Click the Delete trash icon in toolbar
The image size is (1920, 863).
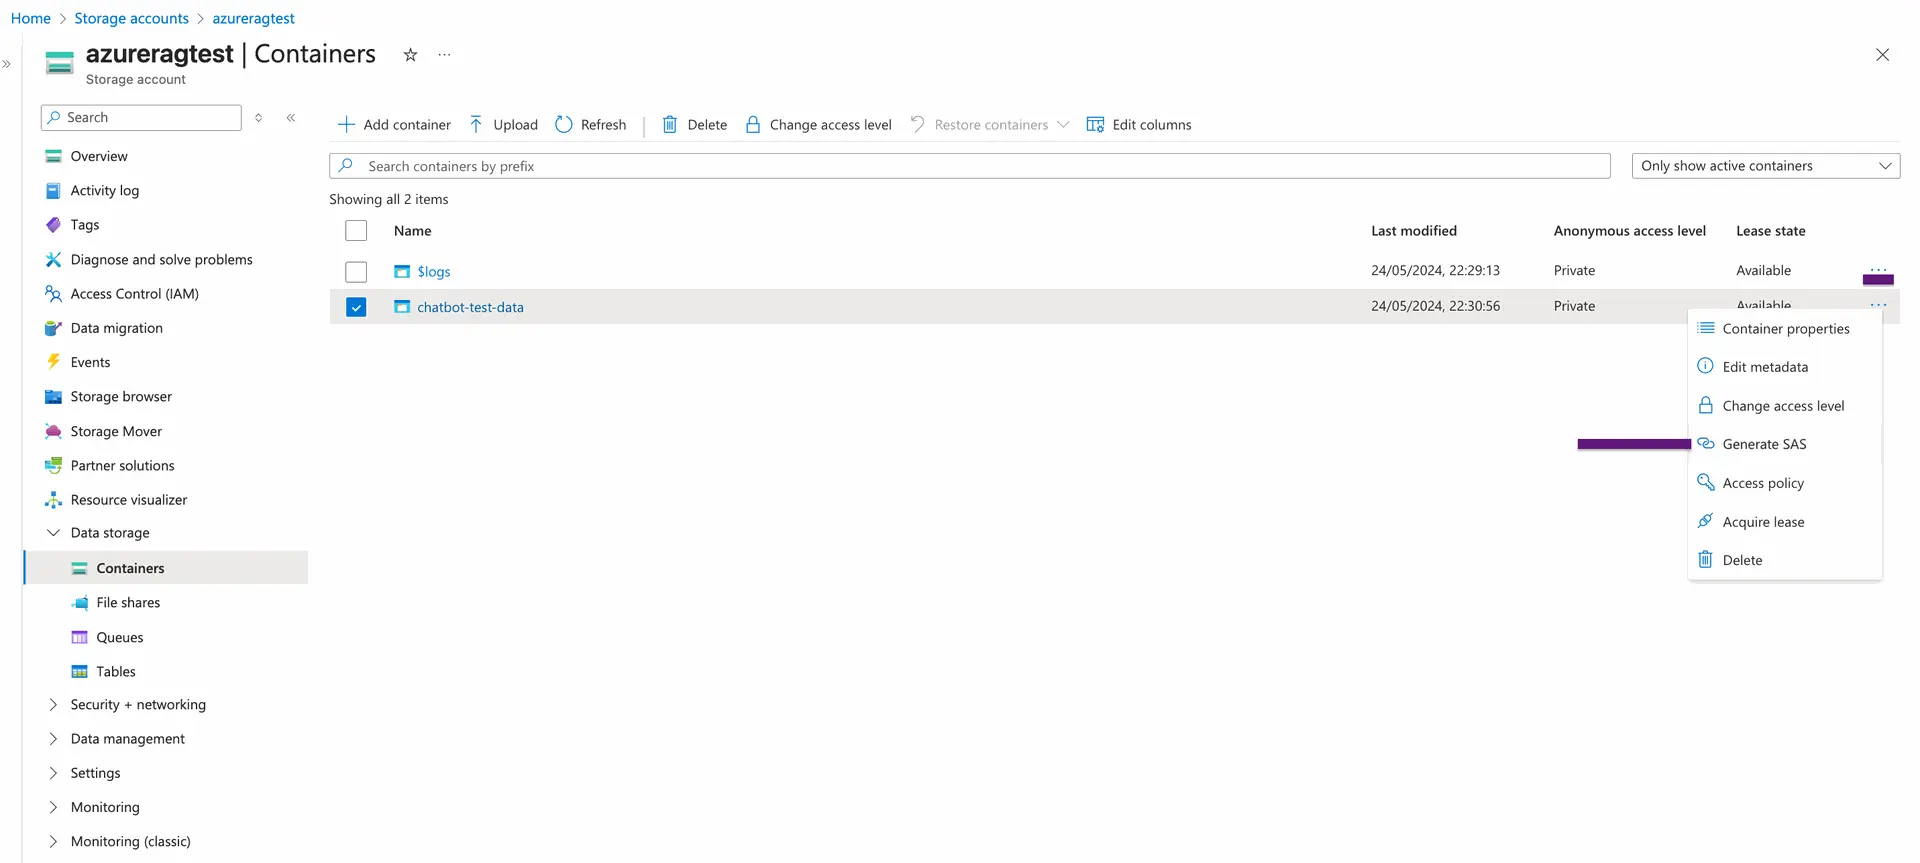[x=670, y=125]
